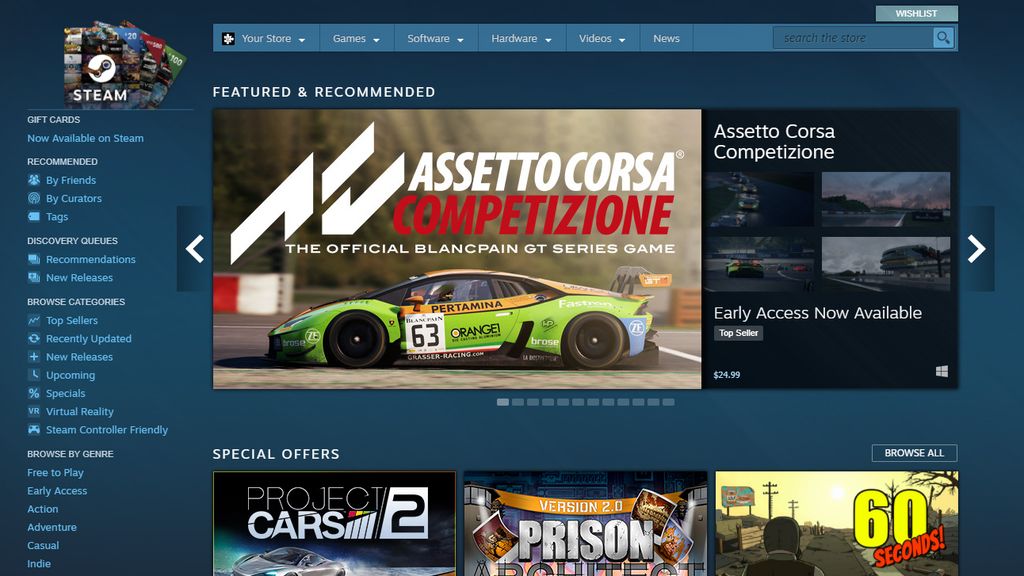Screen dimensions: 1024x576
Task: Open the News section
Action: (665, 37)
